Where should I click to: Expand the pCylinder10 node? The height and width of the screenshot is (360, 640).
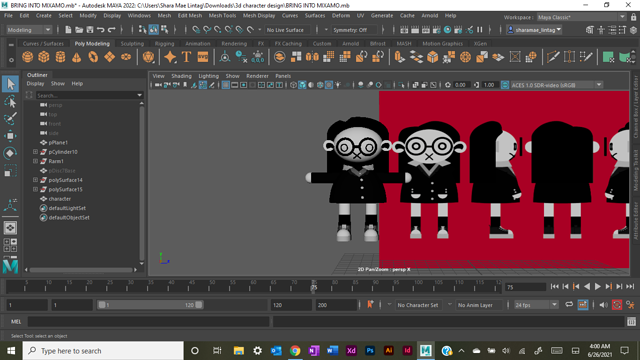pyautogui.click(x=36, y=152)
